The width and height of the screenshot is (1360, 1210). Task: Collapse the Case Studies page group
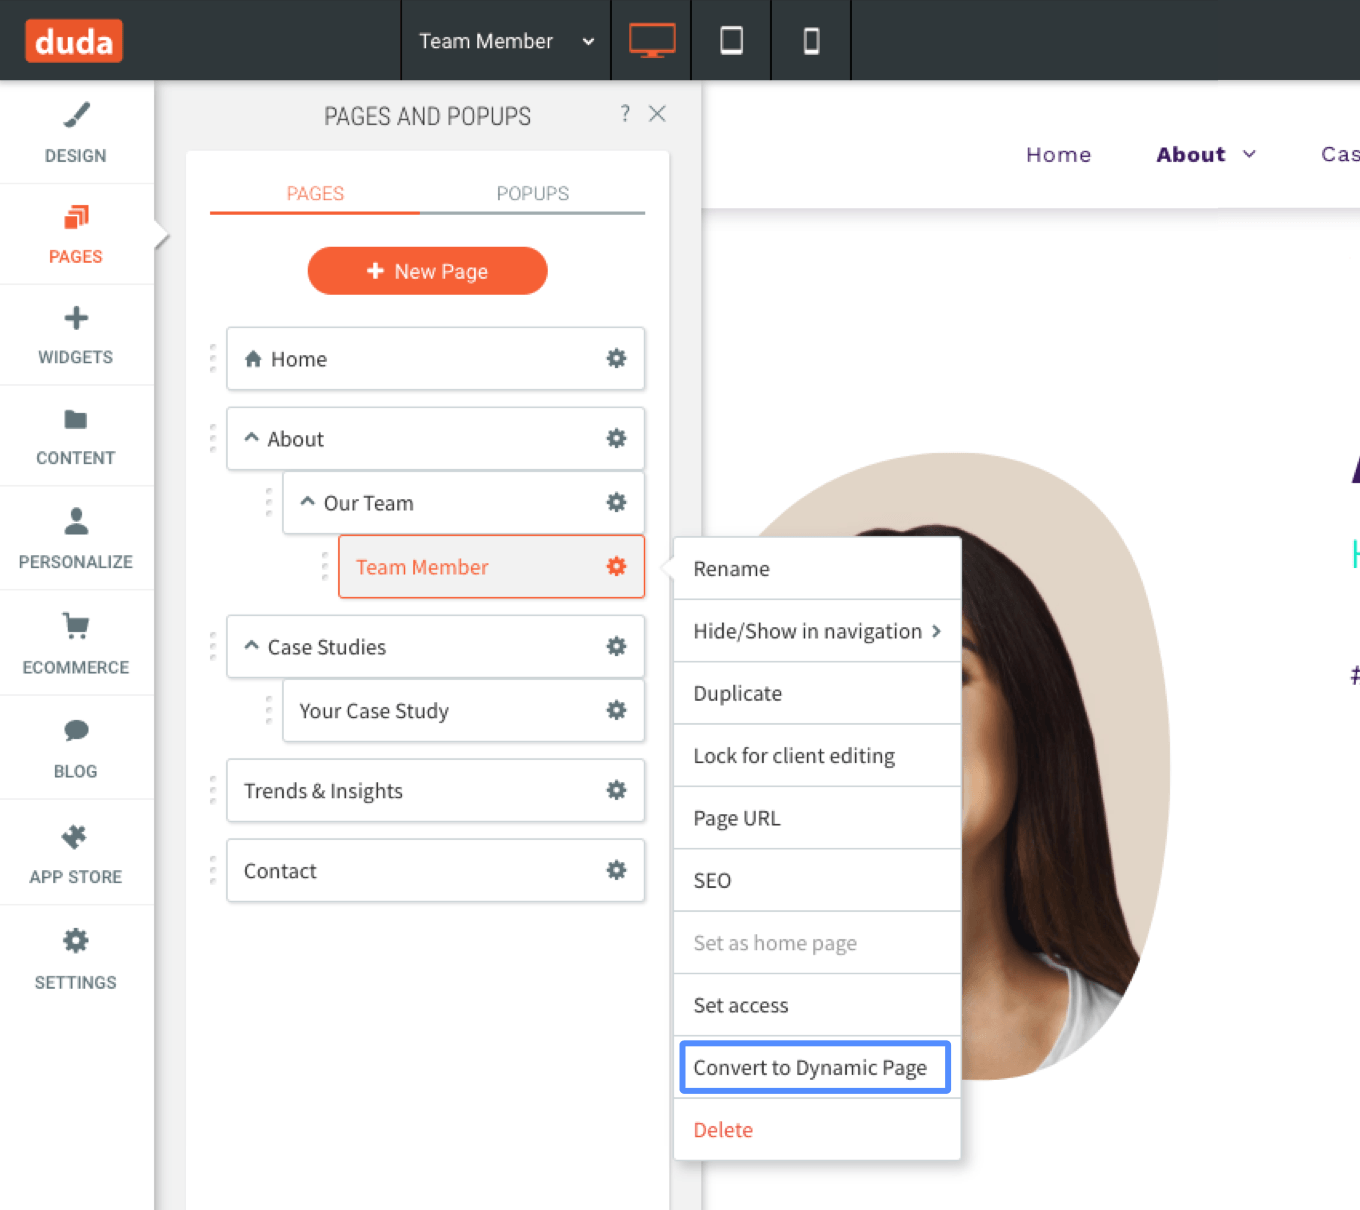252,646
